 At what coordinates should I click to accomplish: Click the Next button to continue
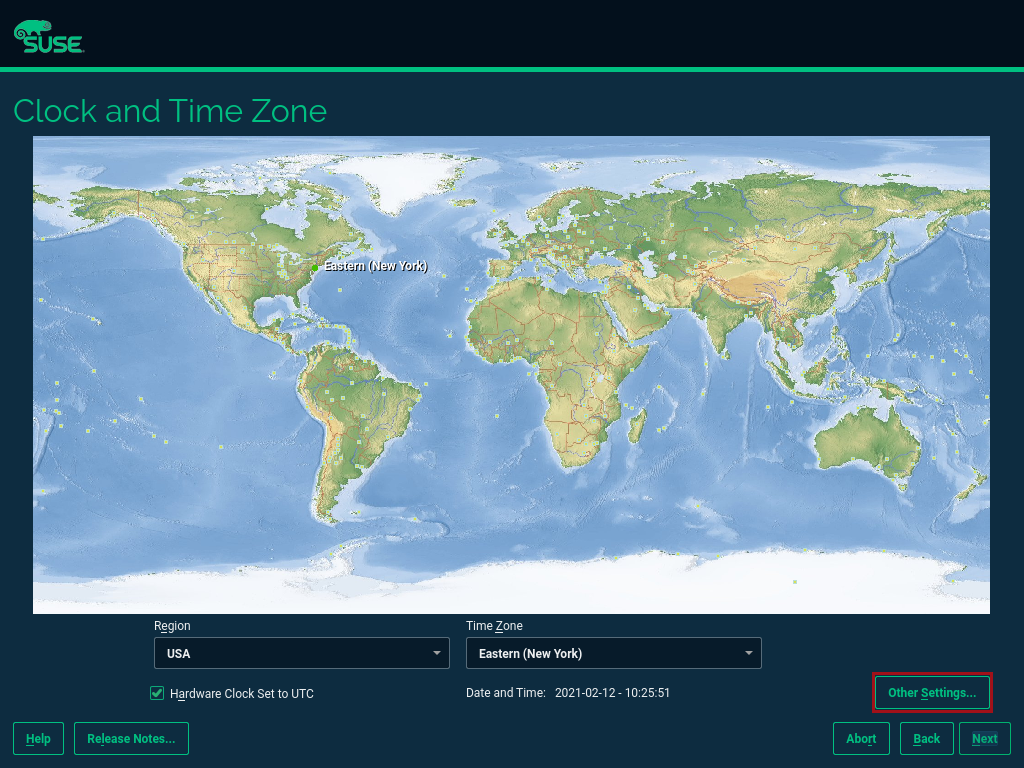[x=984, y=738]
